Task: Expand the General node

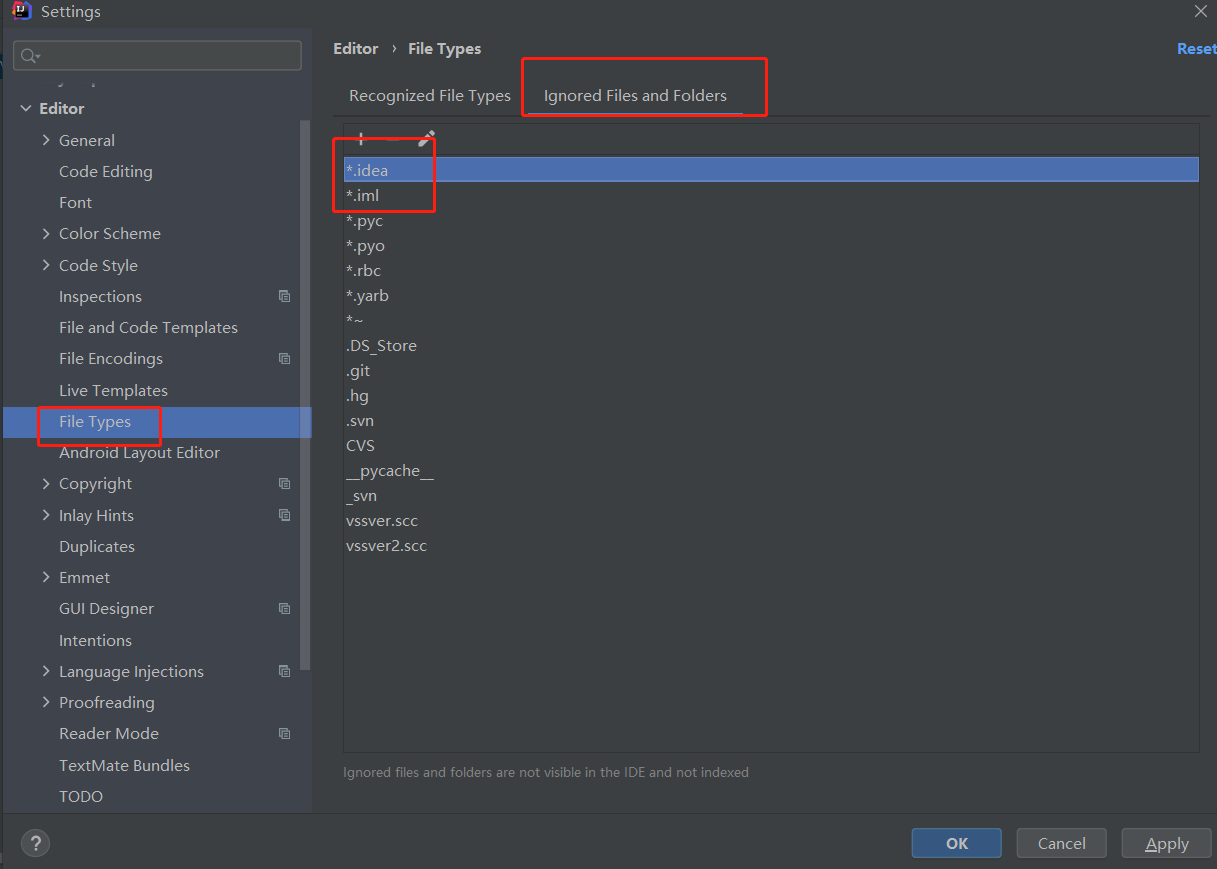Action: tap(46, 140)
